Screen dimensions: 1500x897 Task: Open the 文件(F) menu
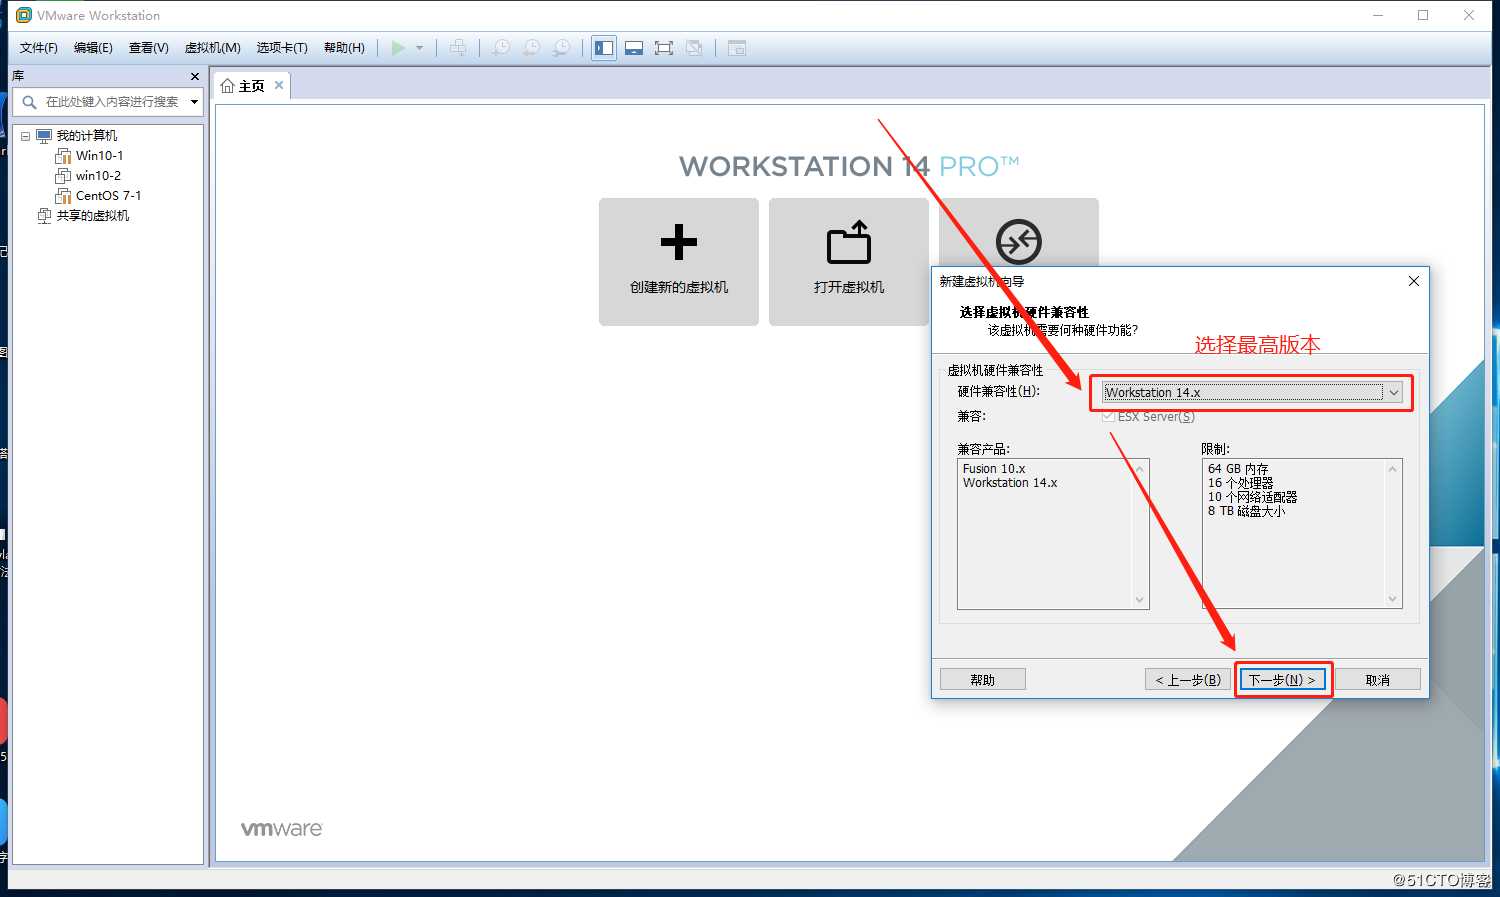point(39,48)
